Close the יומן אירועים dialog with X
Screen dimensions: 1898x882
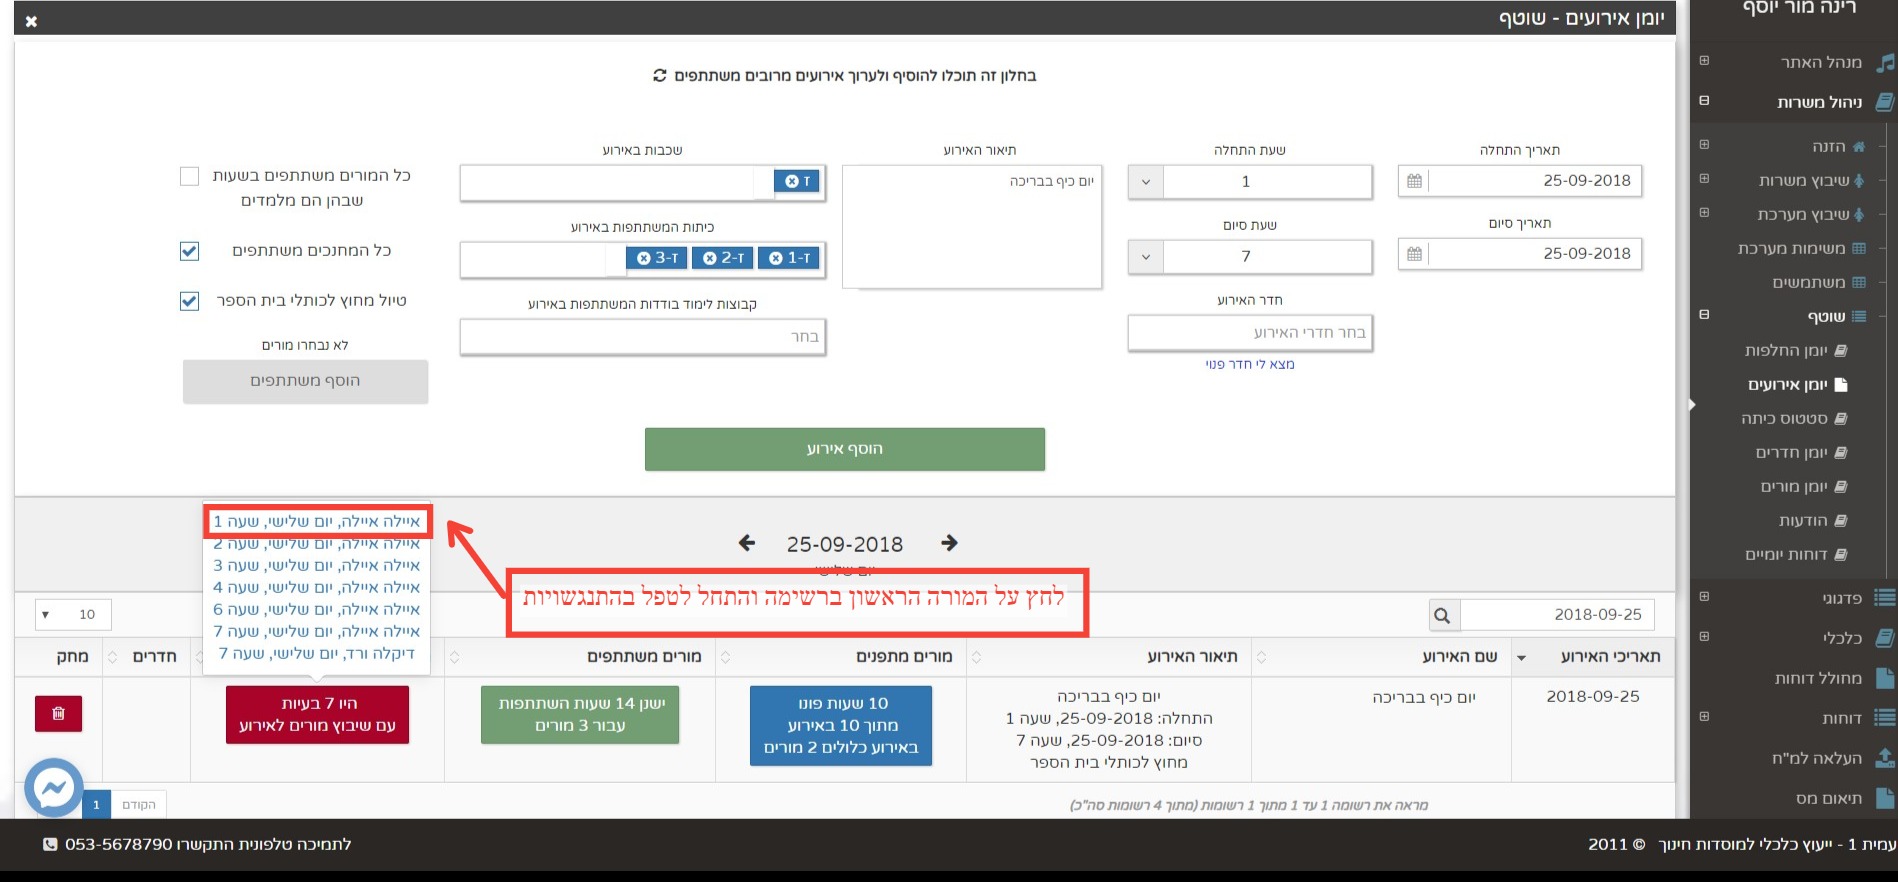pyautogui.click(x=31, y=21)
